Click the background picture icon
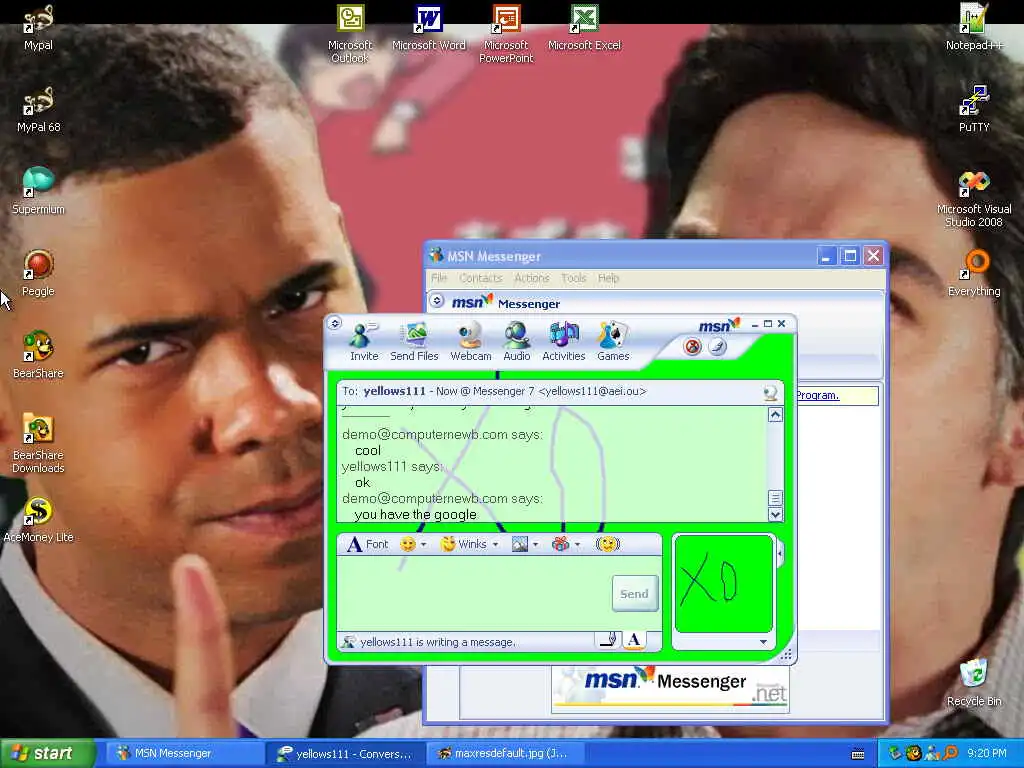 click(x=520, y=544)
